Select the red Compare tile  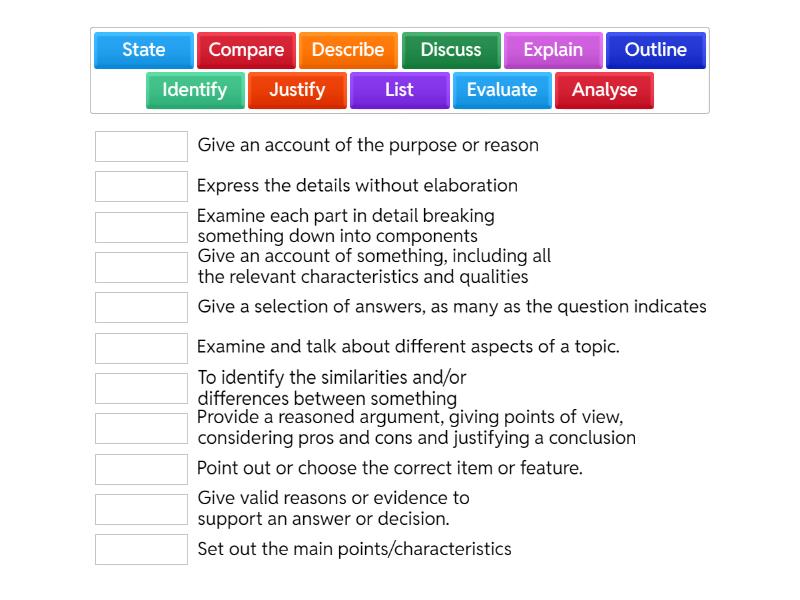[x=246, y=50]
